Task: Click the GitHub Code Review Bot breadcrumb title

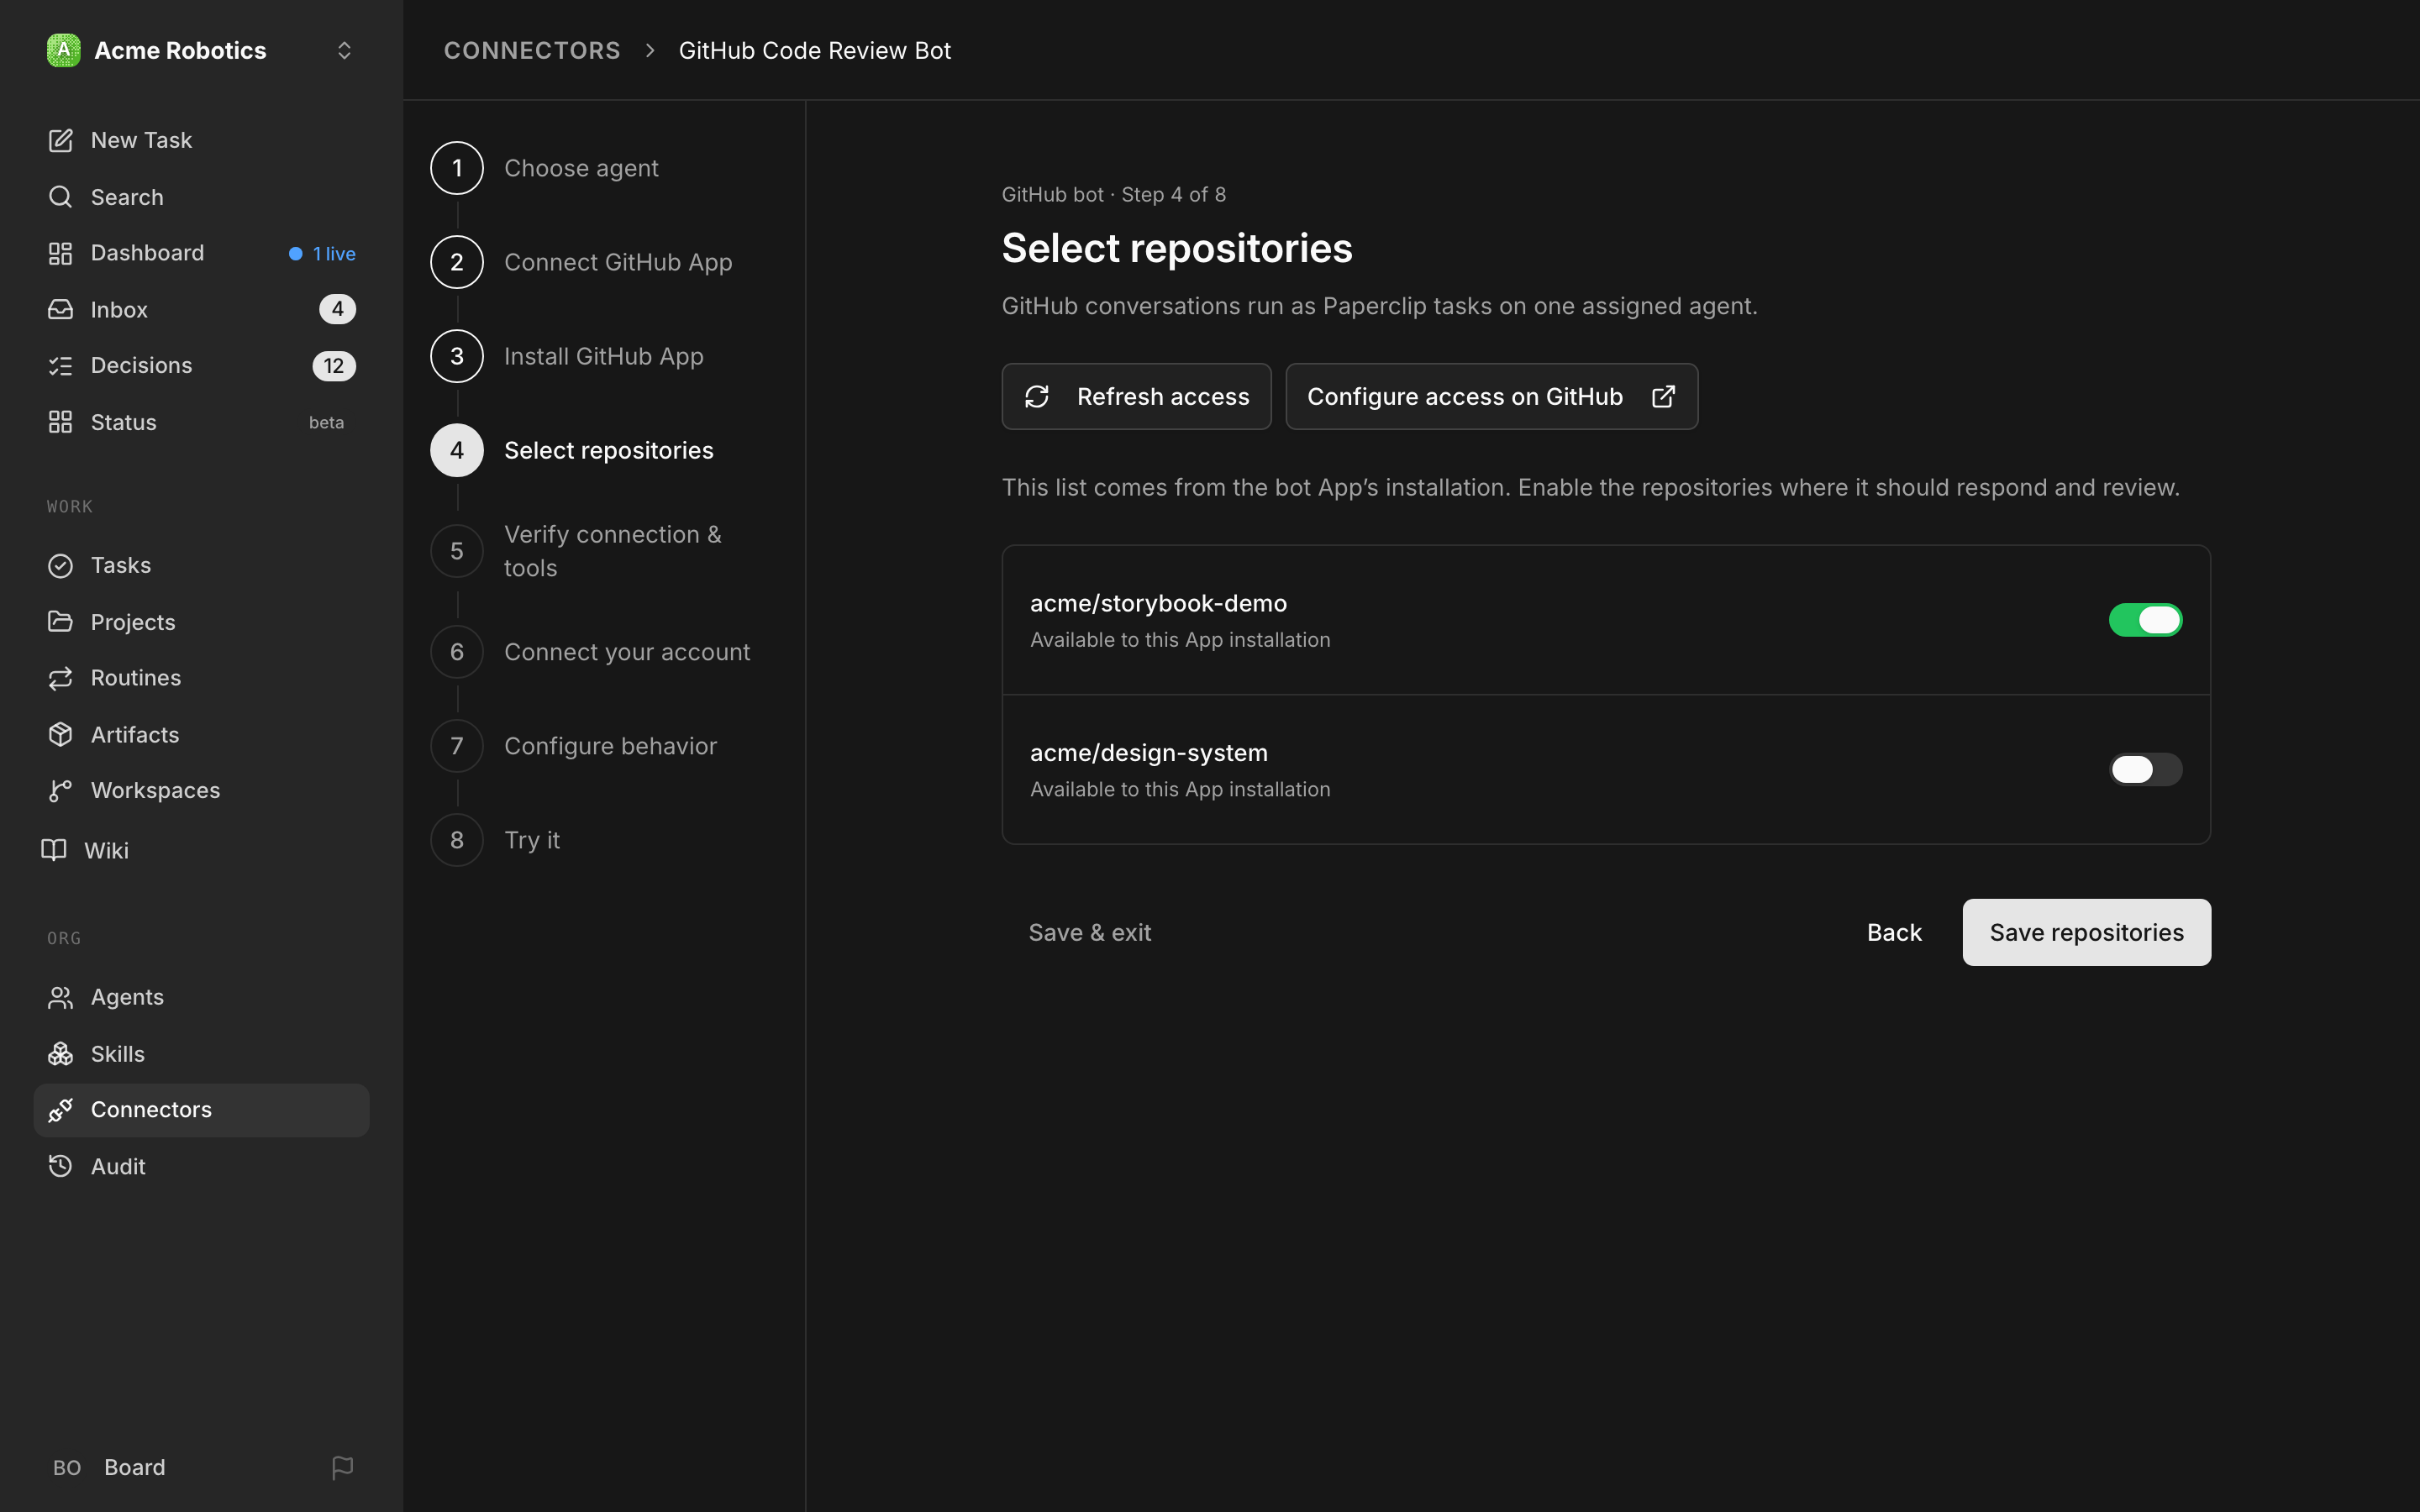Action: point(814,50)
